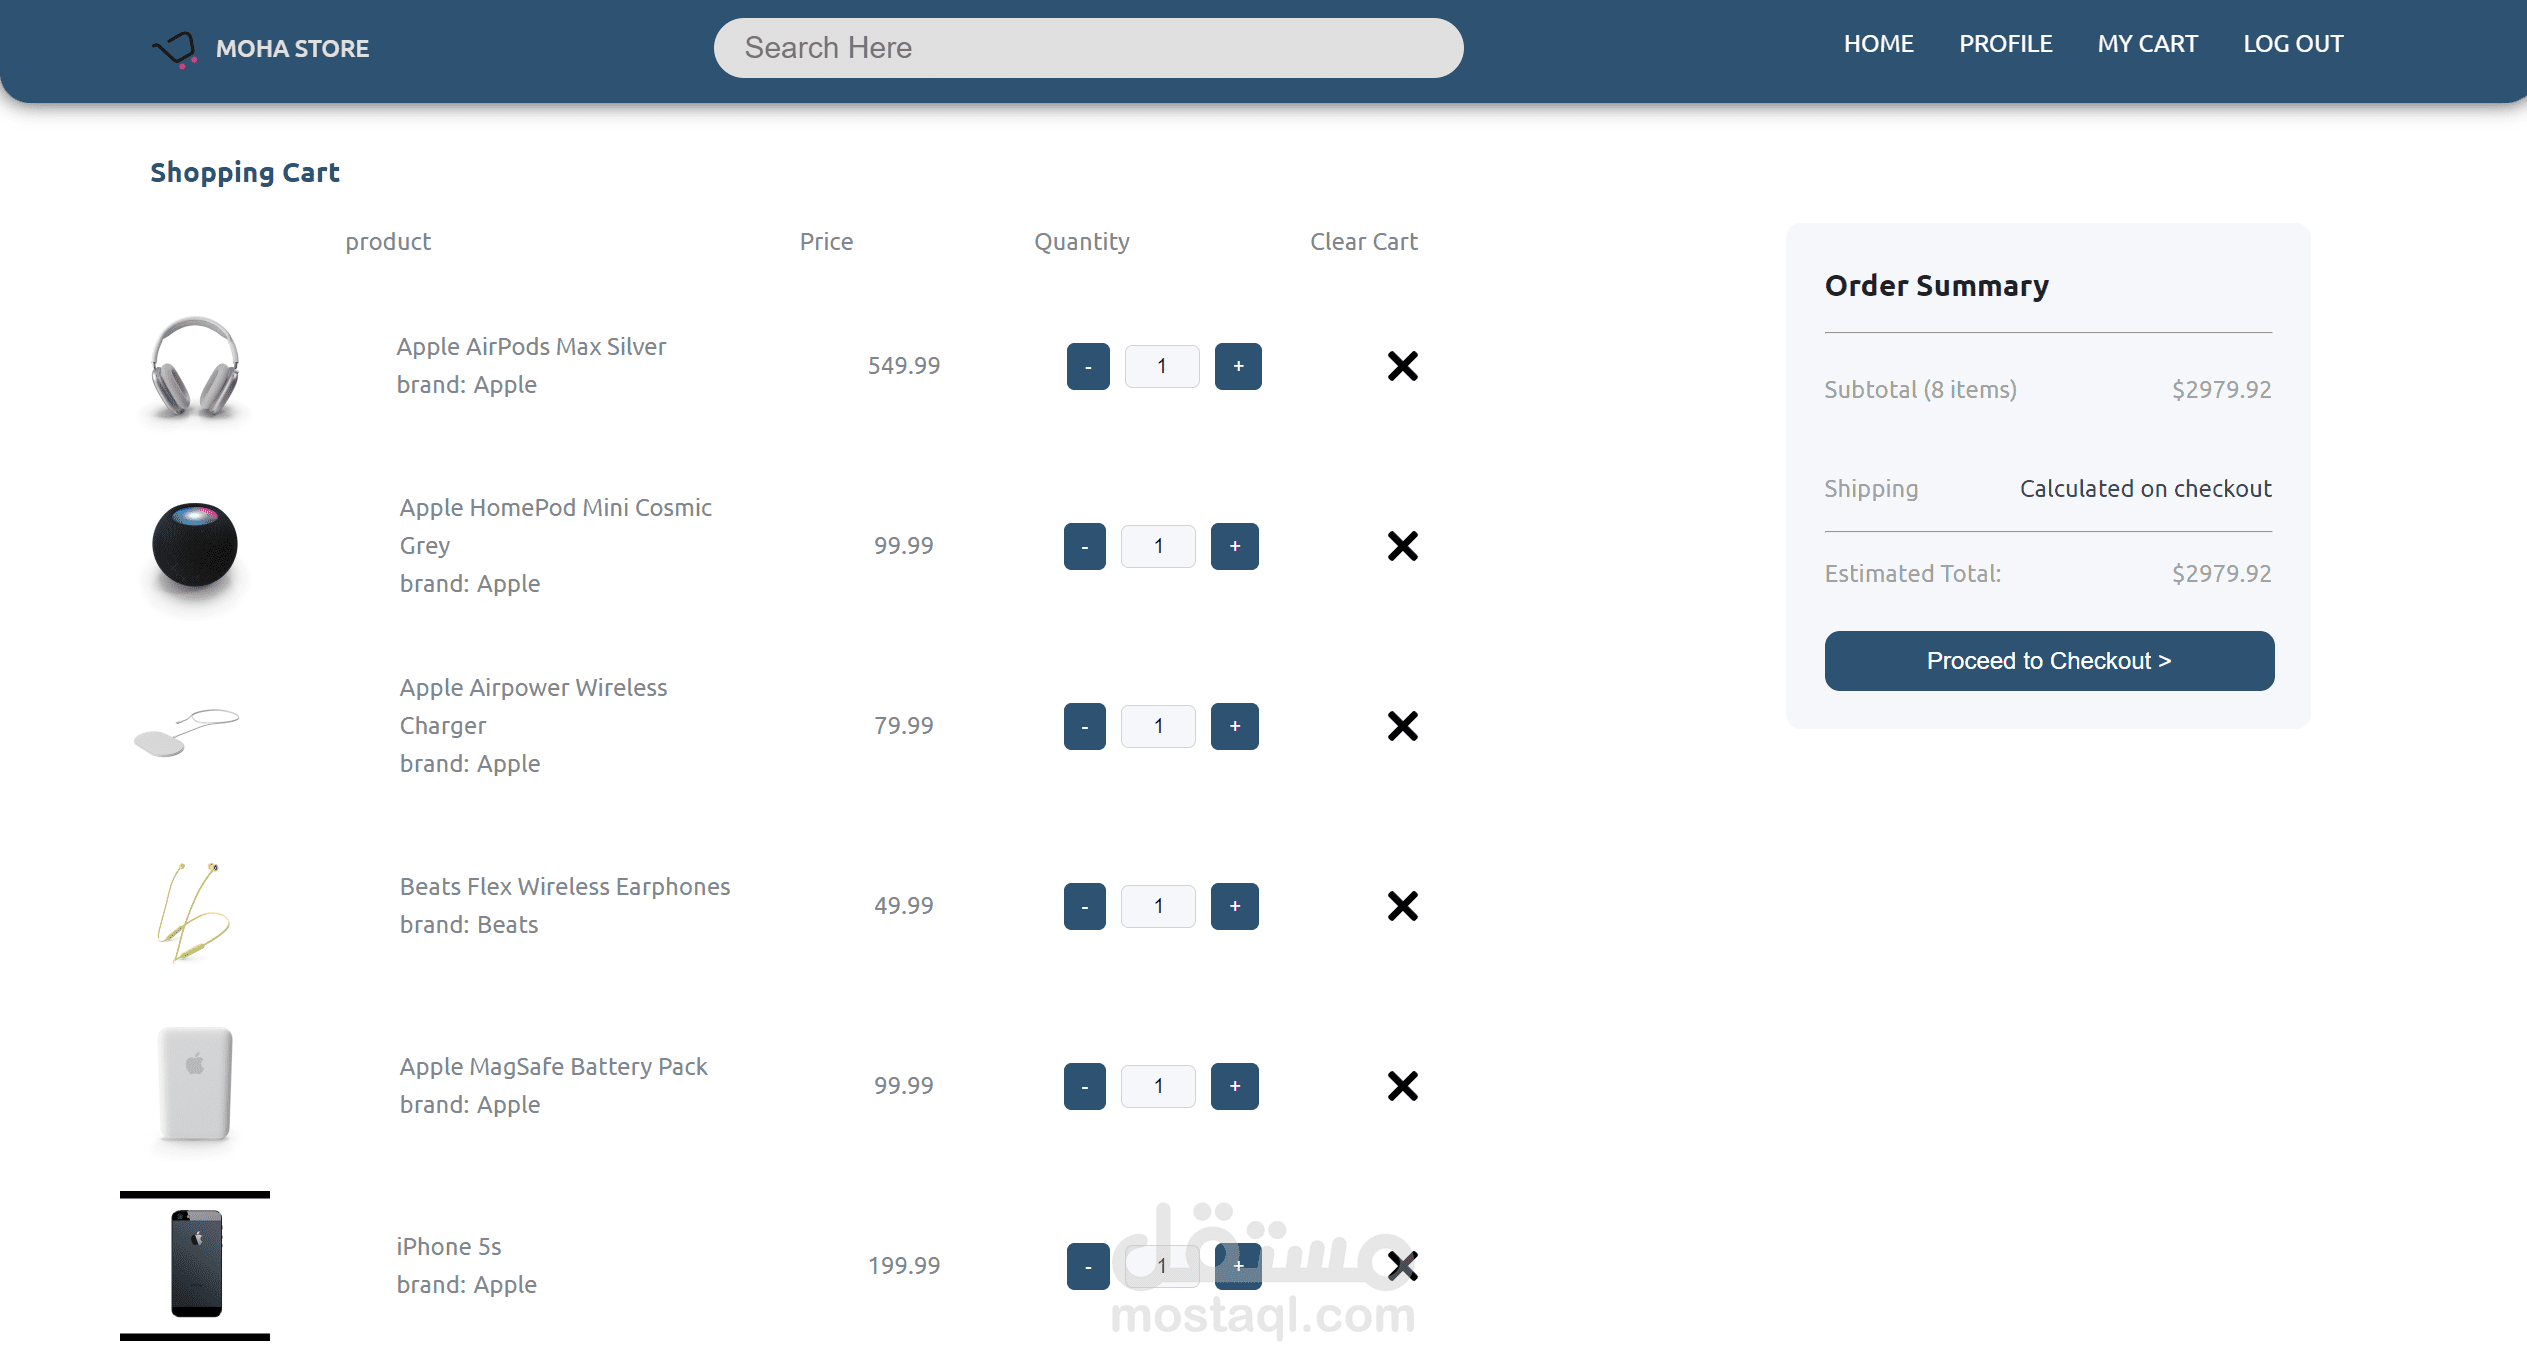Increase MagSafe Battery Pack quantity
This screenshot has height=1369, width=2527.
click(x=1235, y=1086)
